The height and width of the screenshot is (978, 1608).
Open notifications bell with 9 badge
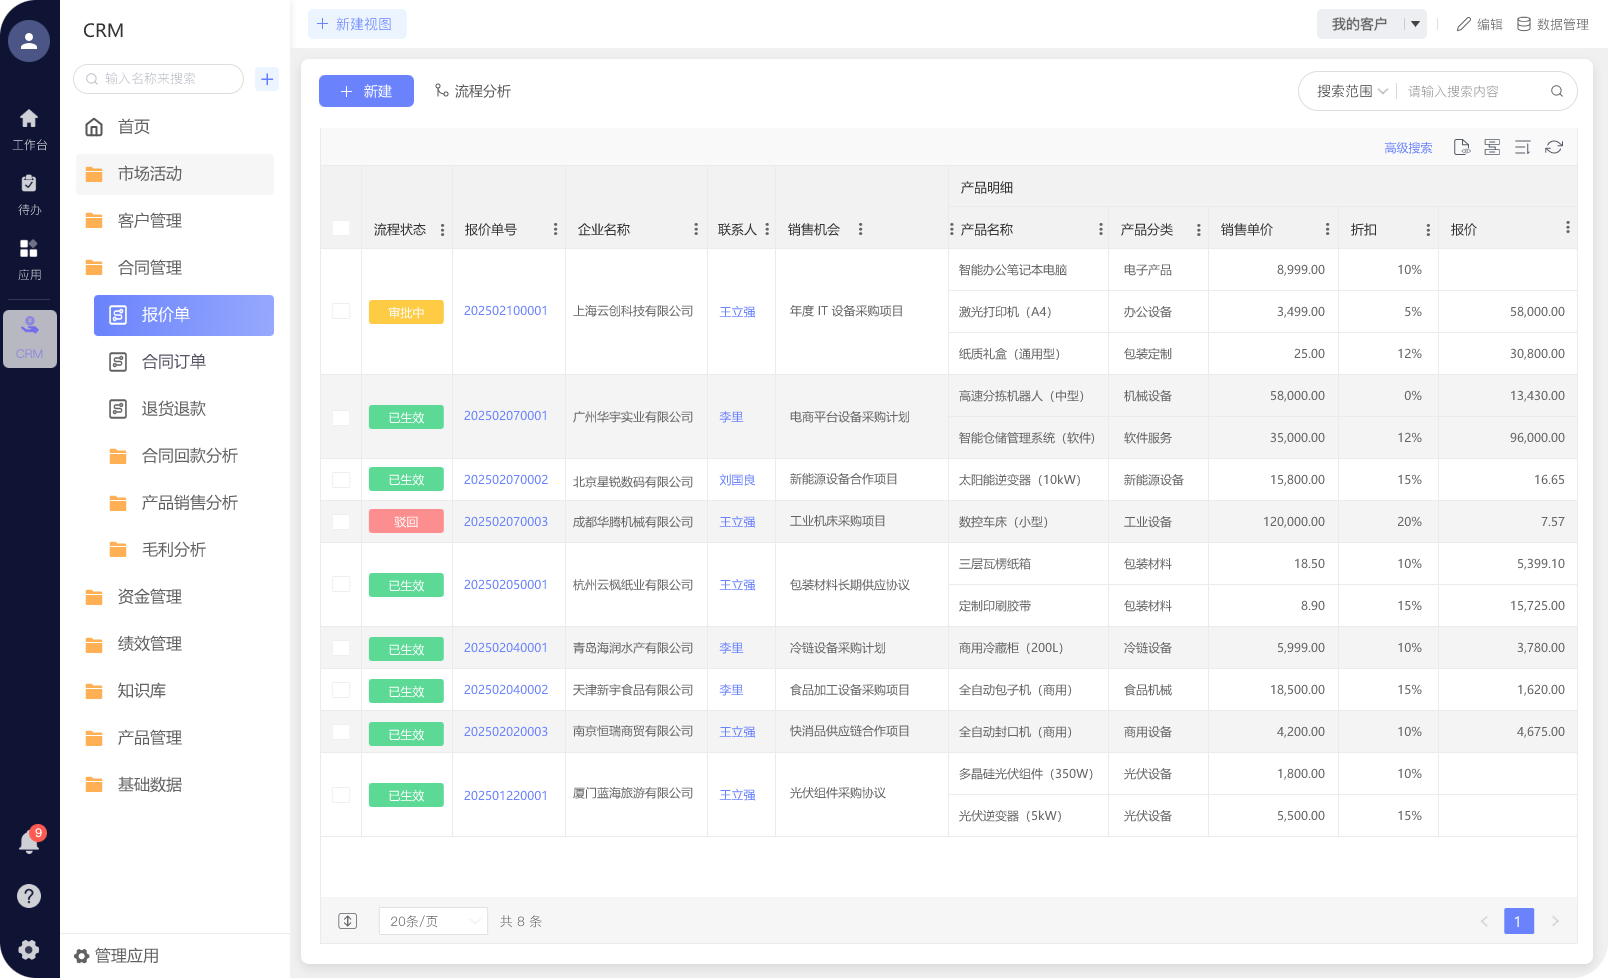pyautogui.click(x=29, y=842)
